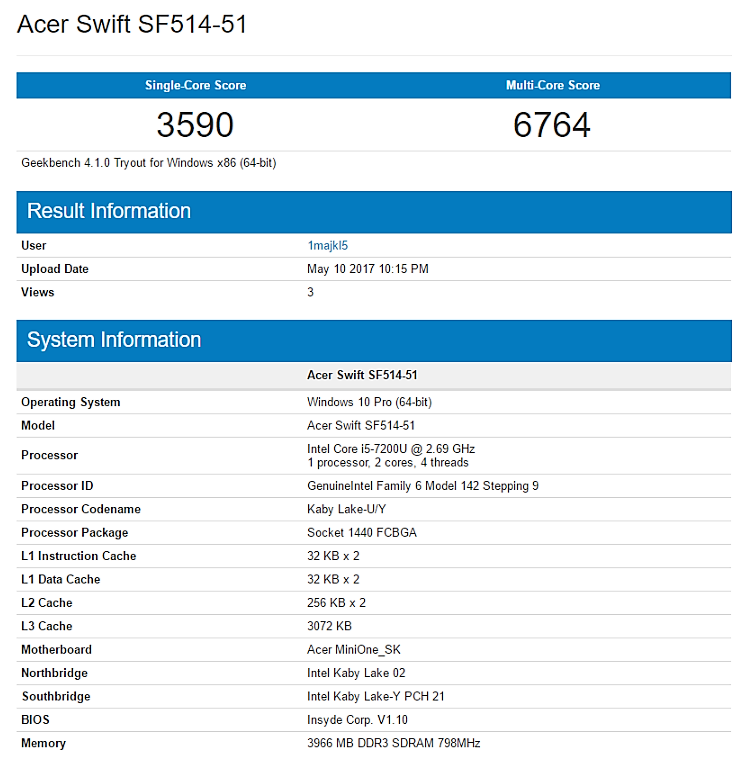Click the Geekbench 4.1.0 Tryout version text
The height and width of the screenshot is (758, 743).
point(148,162)
